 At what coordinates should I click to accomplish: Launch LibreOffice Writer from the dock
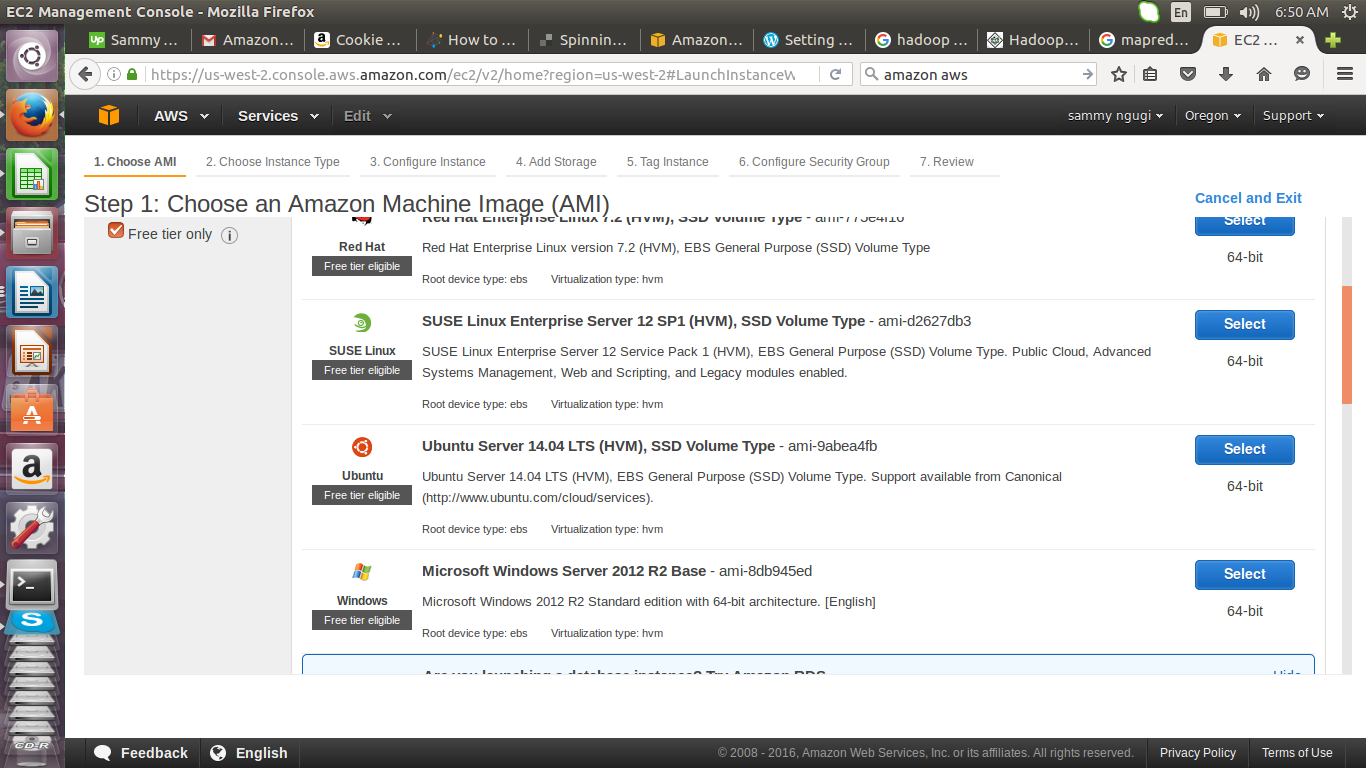[32, 292]
